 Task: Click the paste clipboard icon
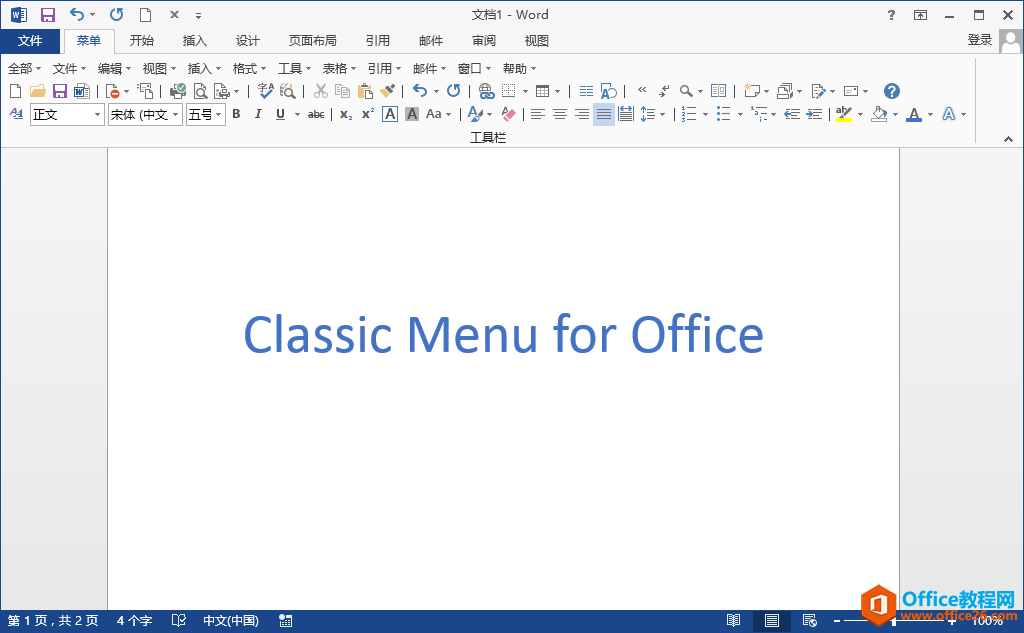coord(365,91)
